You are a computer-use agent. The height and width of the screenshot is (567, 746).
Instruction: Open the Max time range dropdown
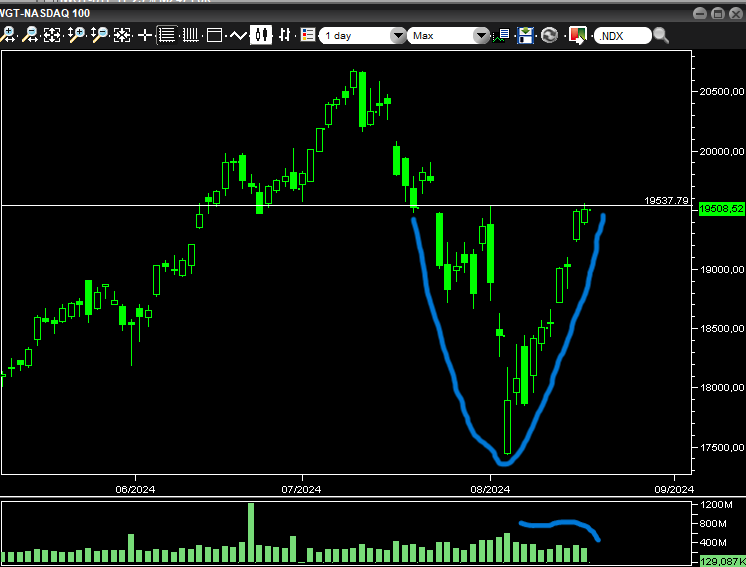(x=448, y=36)
